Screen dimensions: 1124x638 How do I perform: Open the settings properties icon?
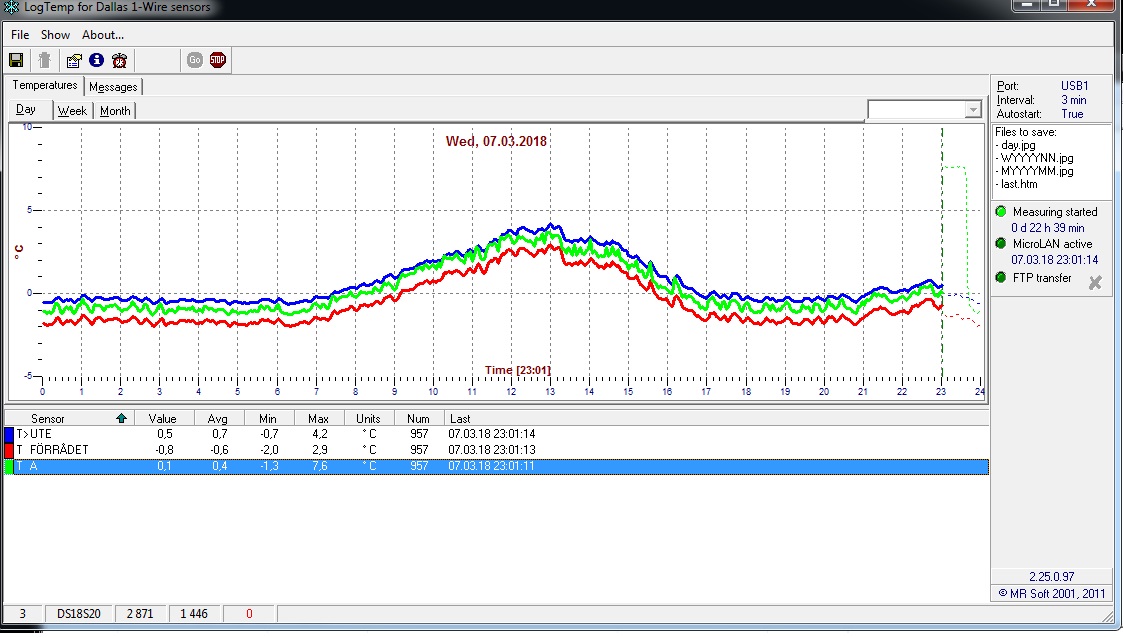tap(74, 60)
